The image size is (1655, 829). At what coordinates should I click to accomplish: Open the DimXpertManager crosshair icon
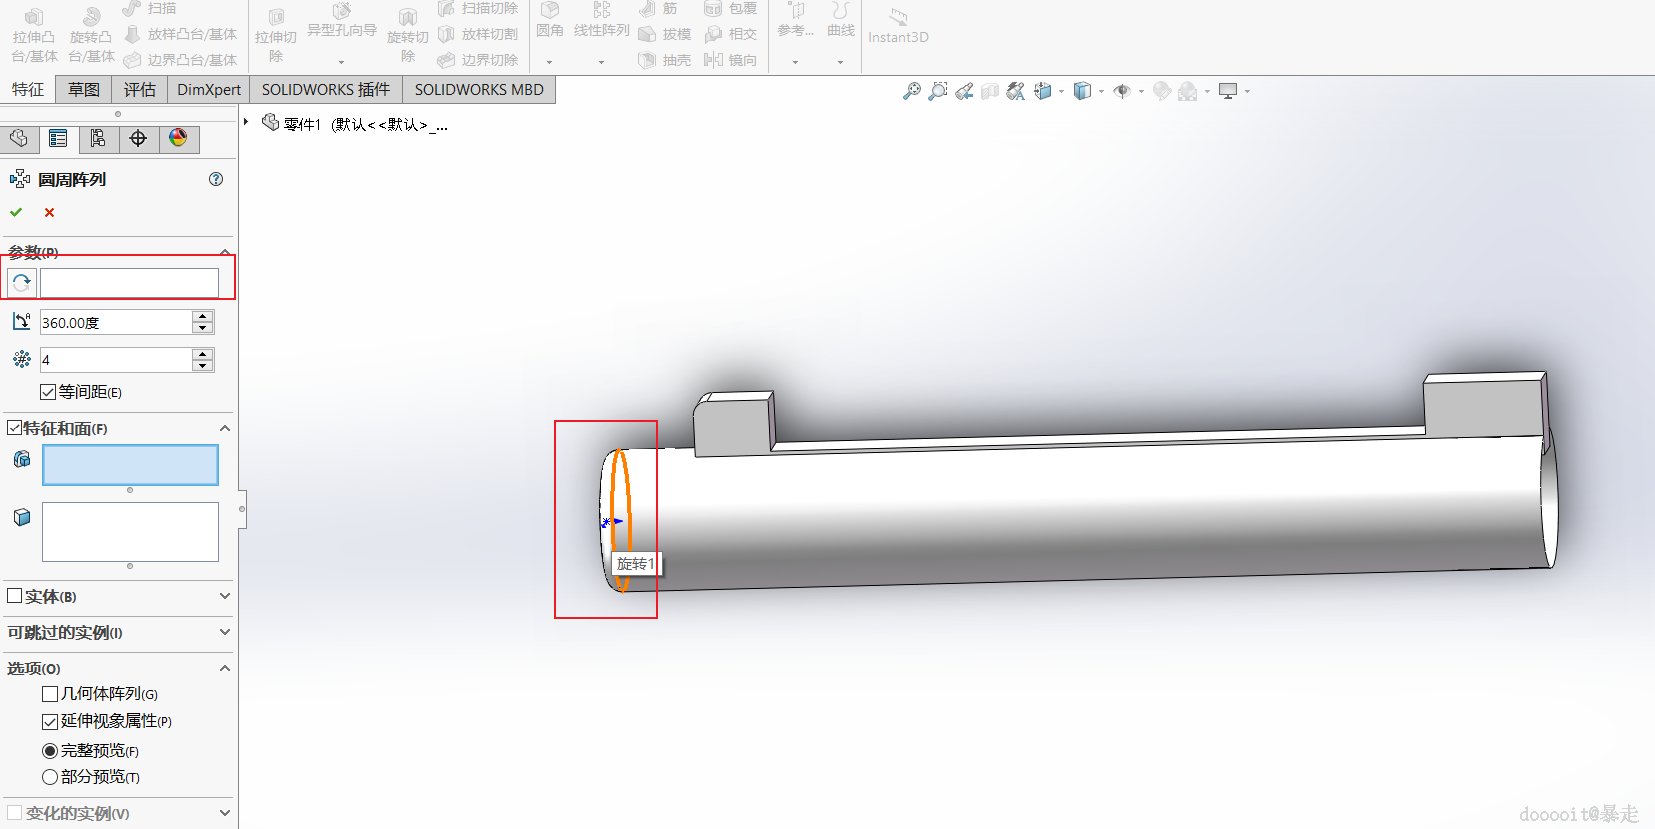[138, 138]
